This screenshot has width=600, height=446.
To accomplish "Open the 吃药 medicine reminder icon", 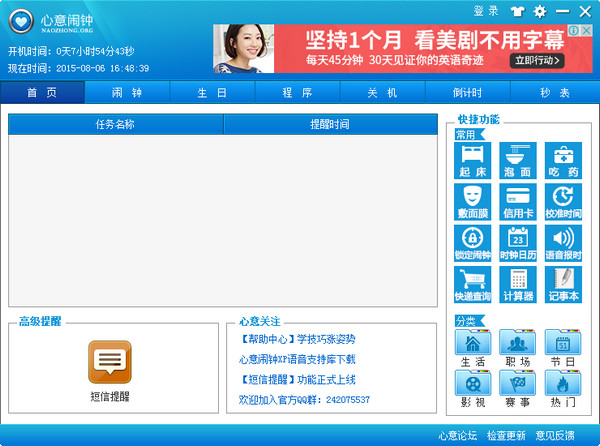I will [x=563, y=160].
